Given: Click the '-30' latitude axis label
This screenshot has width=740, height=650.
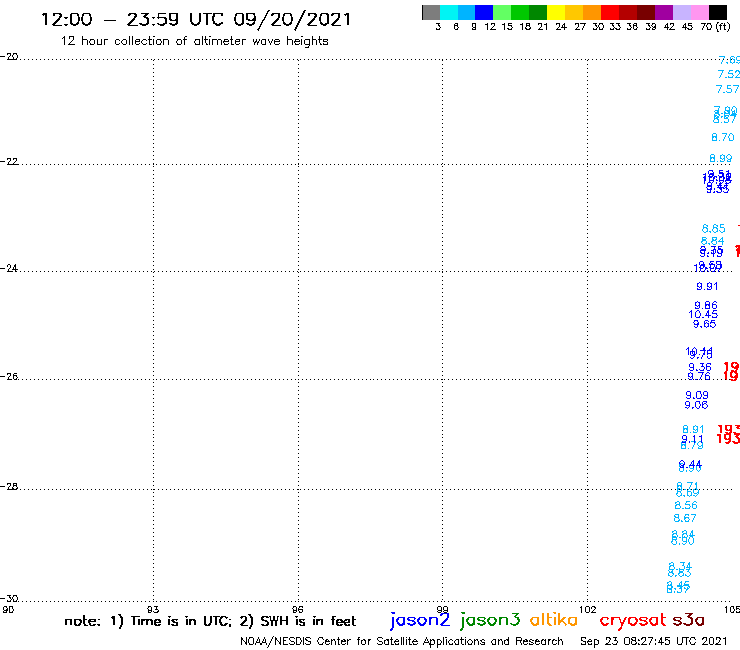Looking at the screenshot, I should pos(9,599).
